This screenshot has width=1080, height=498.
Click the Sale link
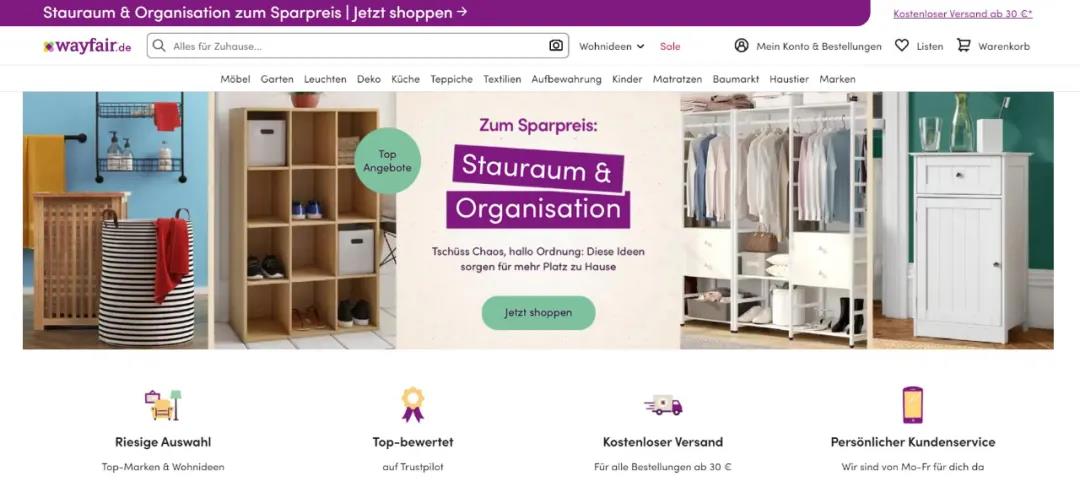point(669,46)
